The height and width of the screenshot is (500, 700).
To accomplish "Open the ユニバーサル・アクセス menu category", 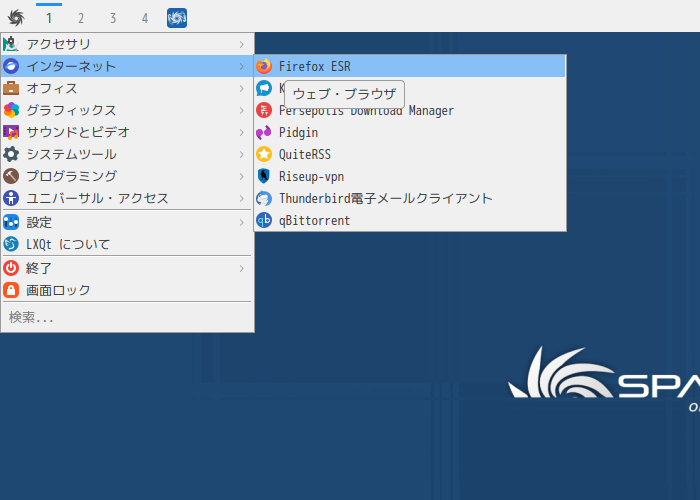I will click(x=127, y=198).
